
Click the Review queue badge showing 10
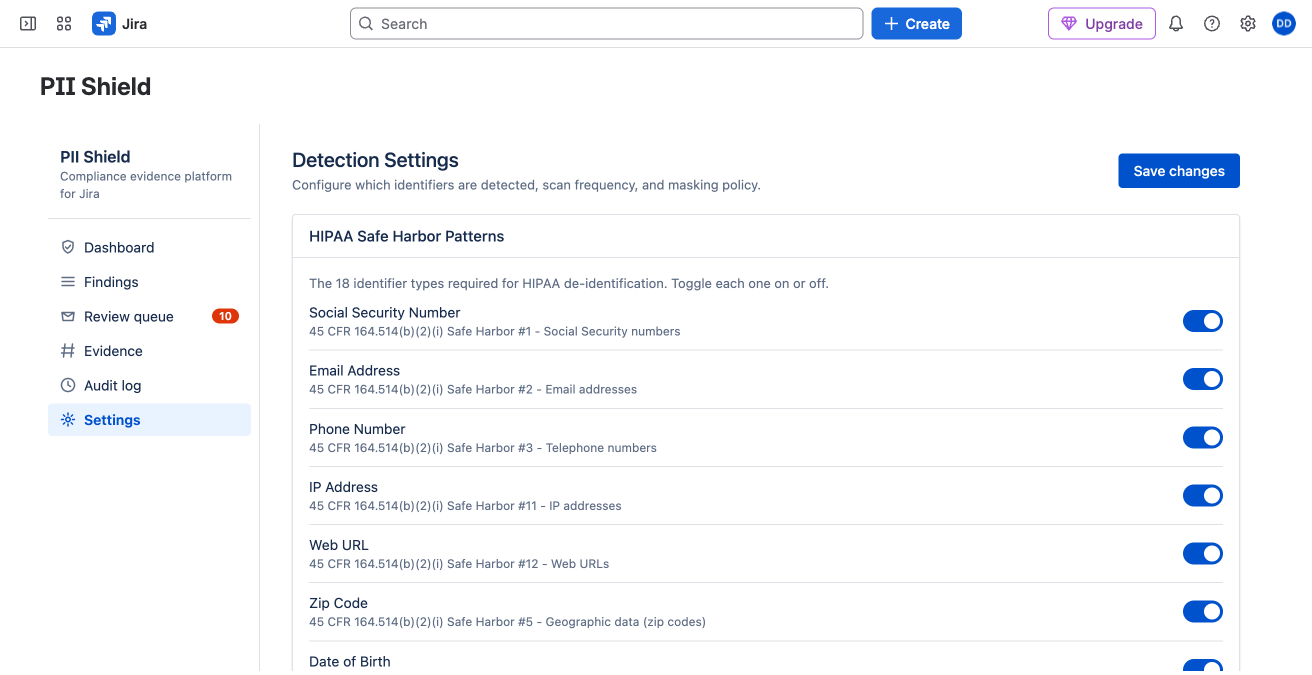tap(225, 316)
